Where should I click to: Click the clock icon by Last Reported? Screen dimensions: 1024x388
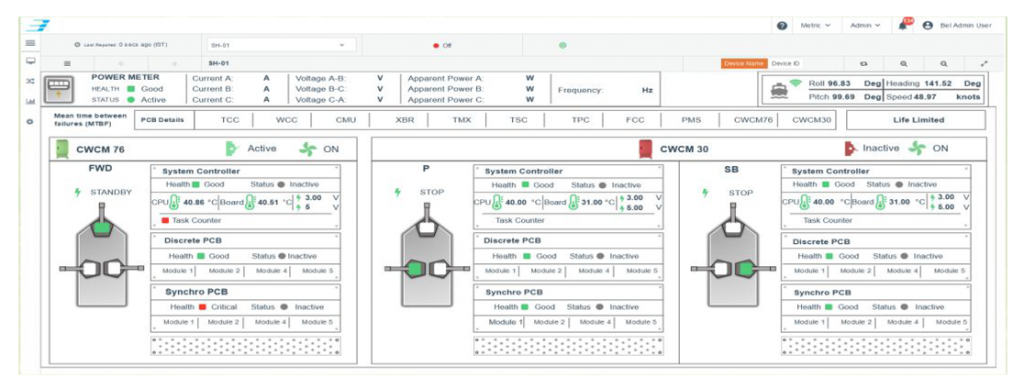(77, 45)
